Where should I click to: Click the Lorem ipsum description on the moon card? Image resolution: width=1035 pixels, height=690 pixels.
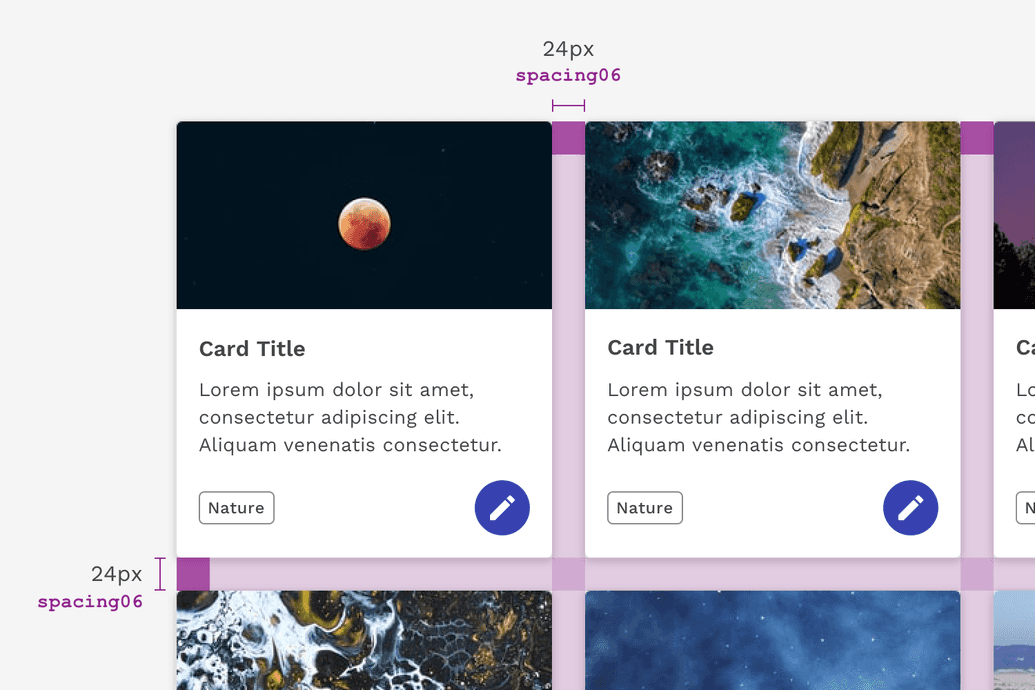[350, 417]
